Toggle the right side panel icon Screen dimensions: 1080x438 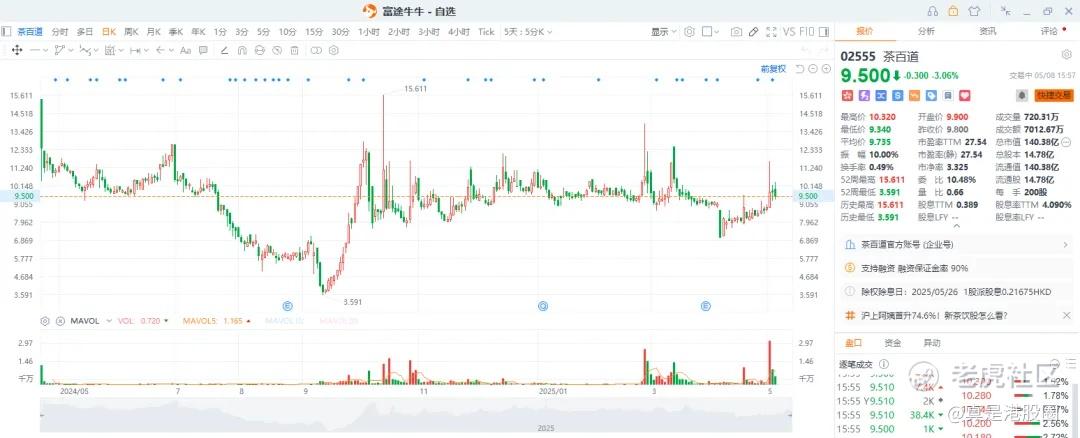click(x=824, y=32)
